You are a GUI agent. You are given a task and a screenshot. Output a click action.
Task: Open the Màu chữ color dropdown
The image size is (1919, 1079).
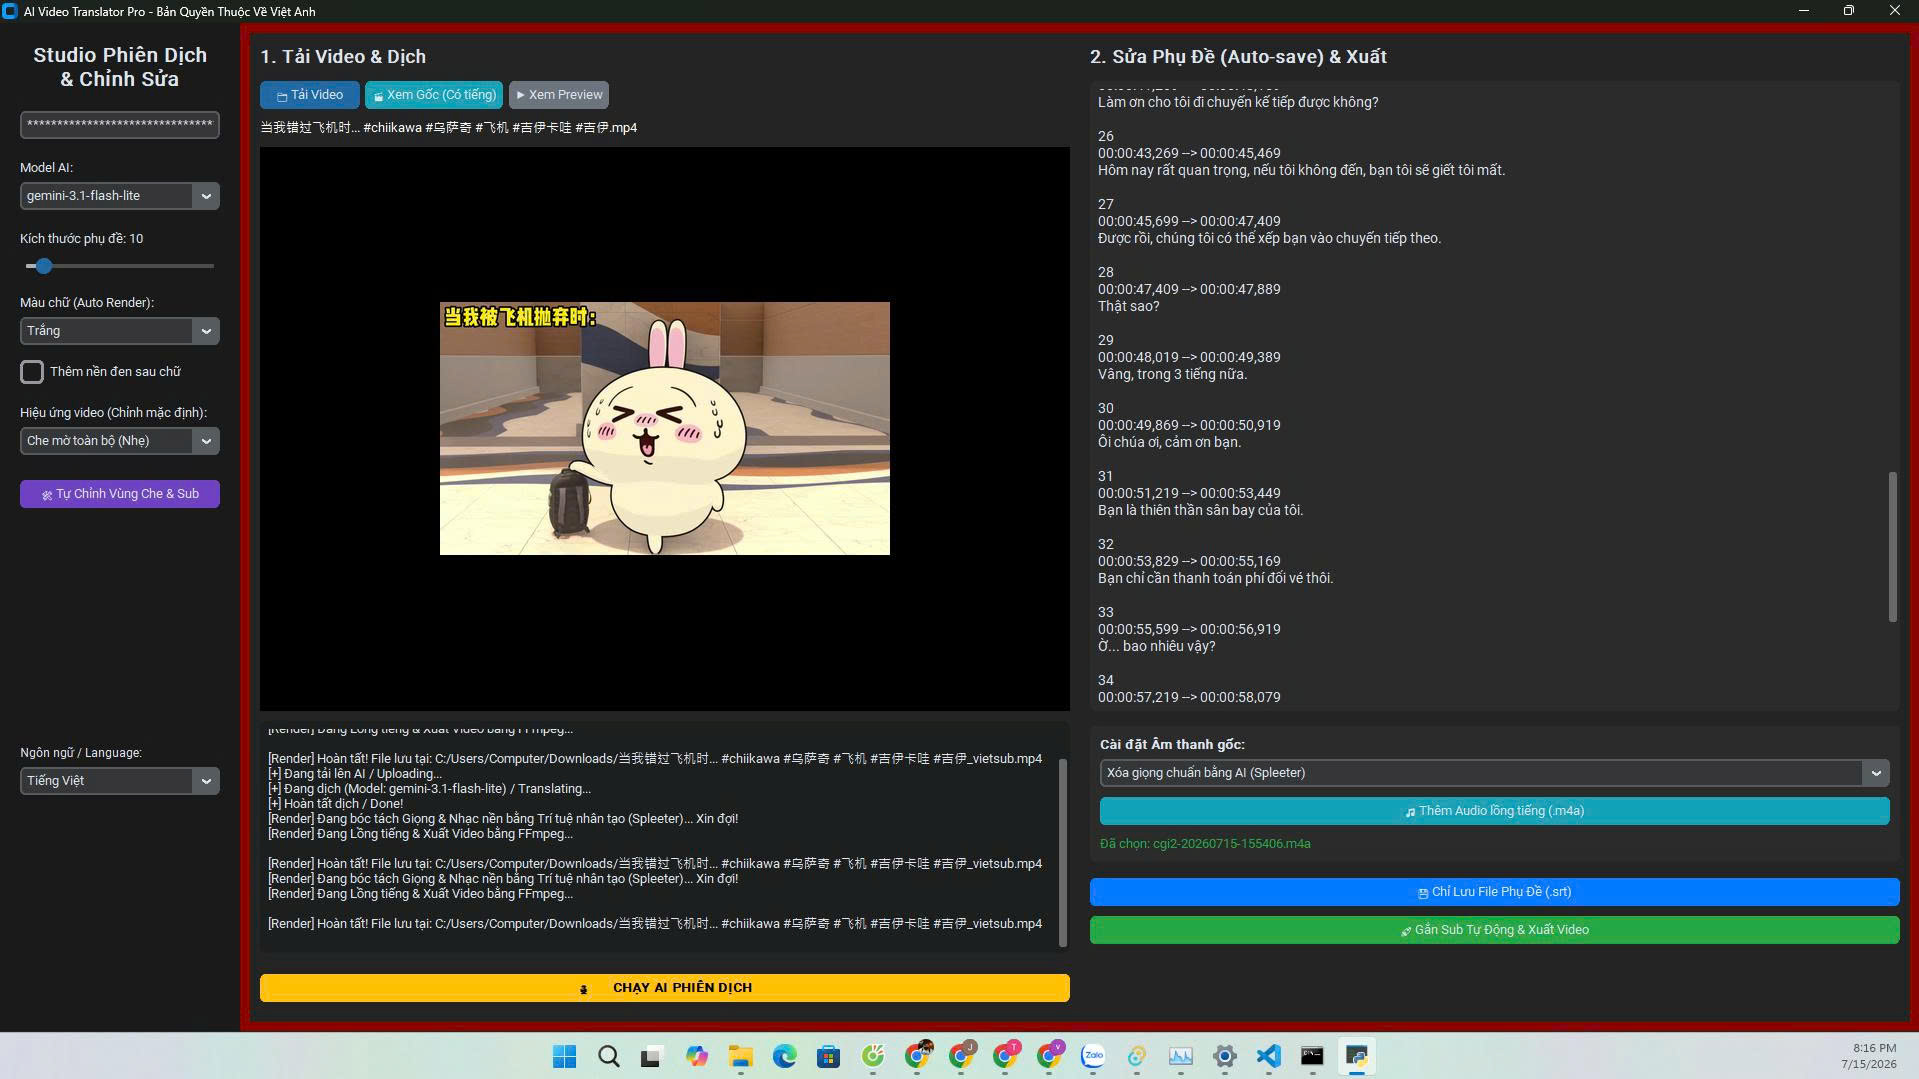click(x=120, y=331)
